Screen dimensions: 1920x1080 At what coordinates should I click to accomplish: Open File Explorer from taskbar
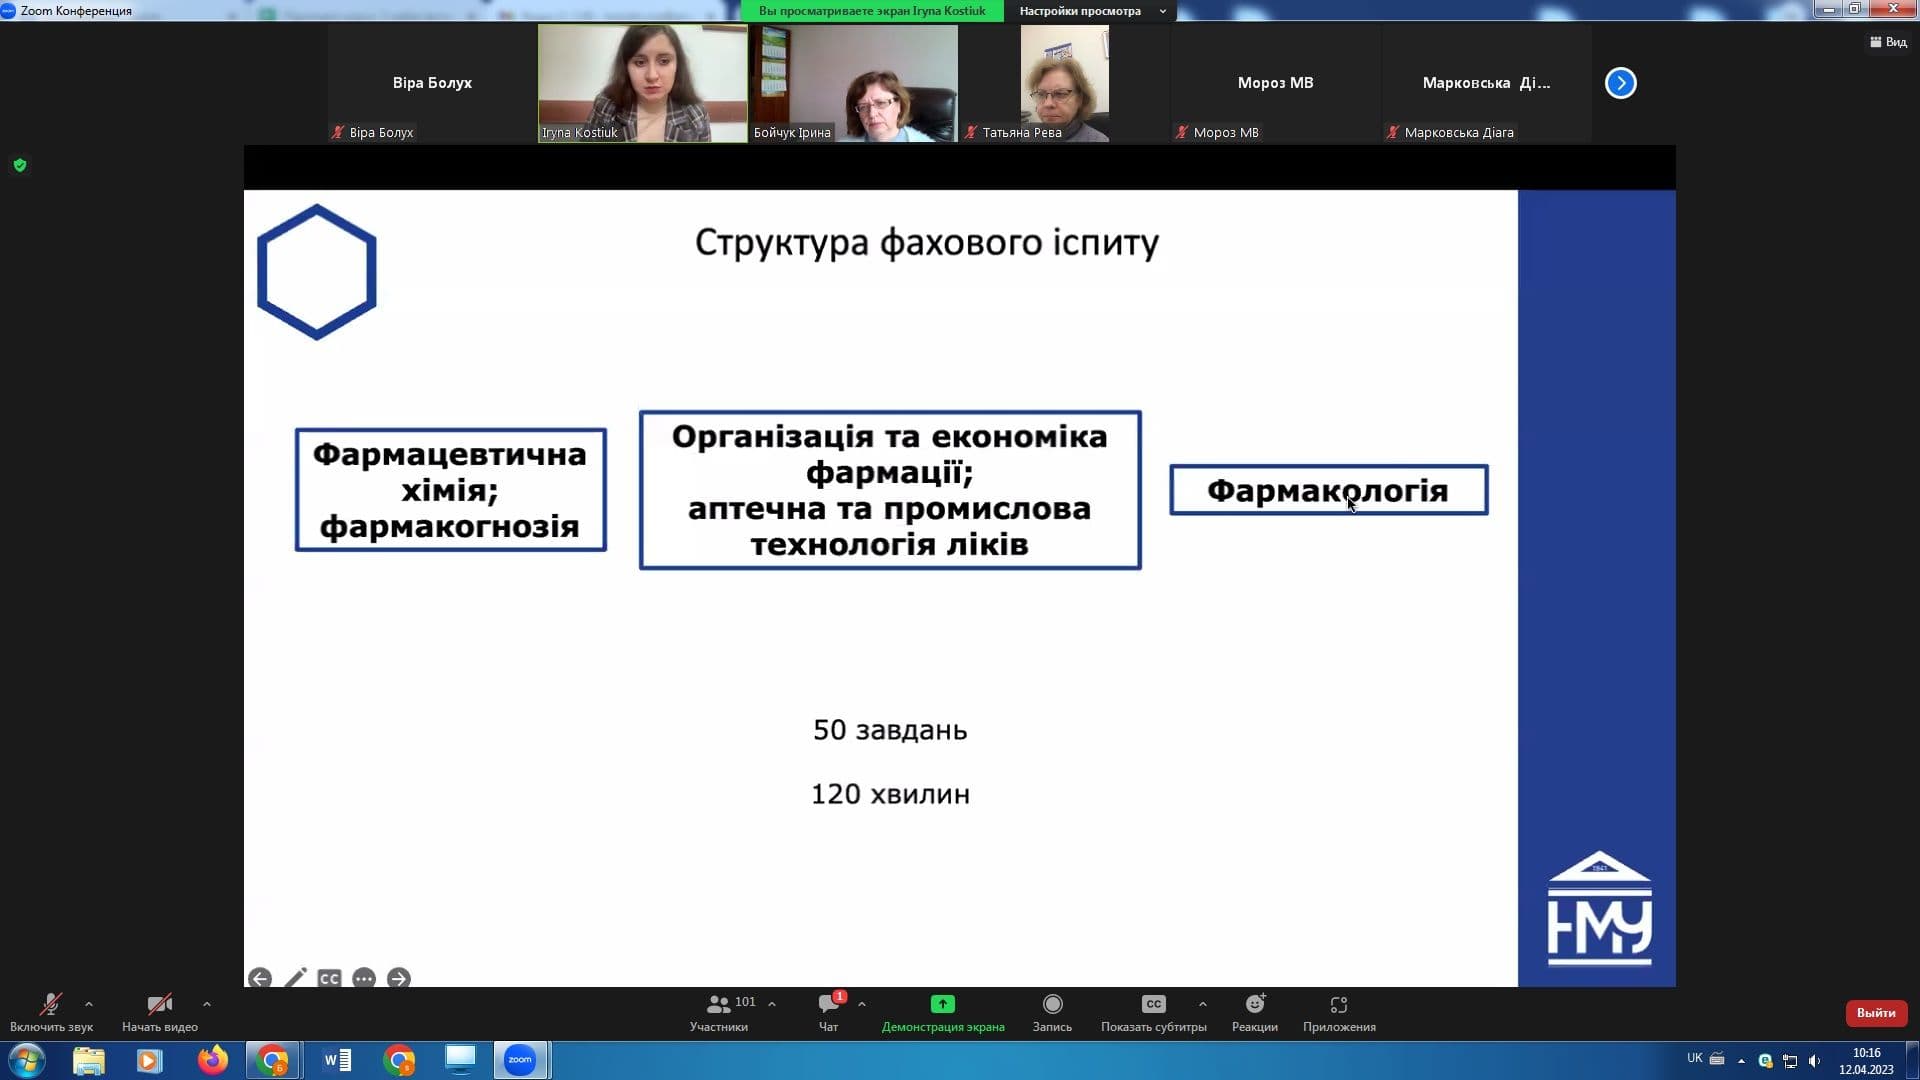point(89,1060)
